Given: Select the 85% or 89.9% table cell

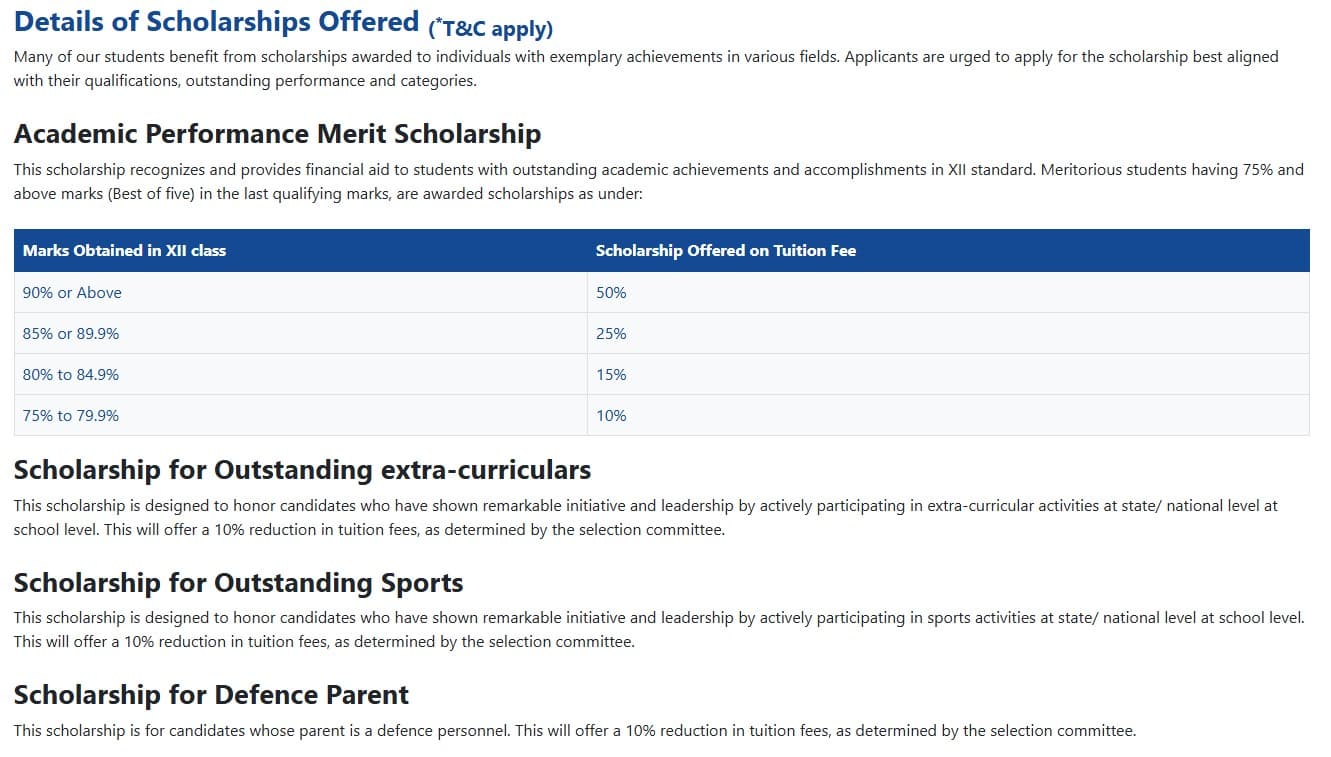Looking at the screenshot, I should click(x=71, y=334).
